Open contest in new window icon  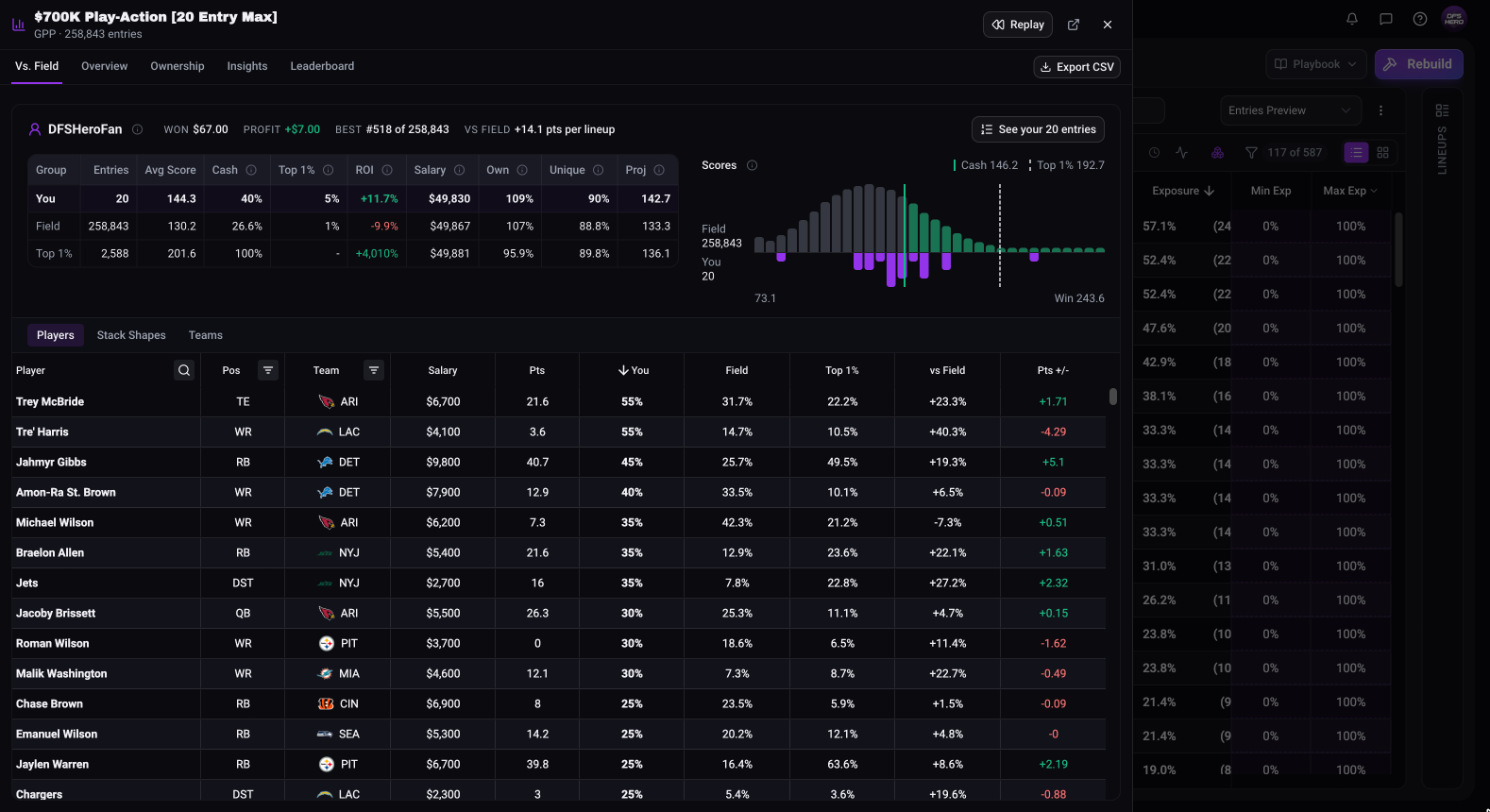pyautogui.click(x=1073, y=25)
